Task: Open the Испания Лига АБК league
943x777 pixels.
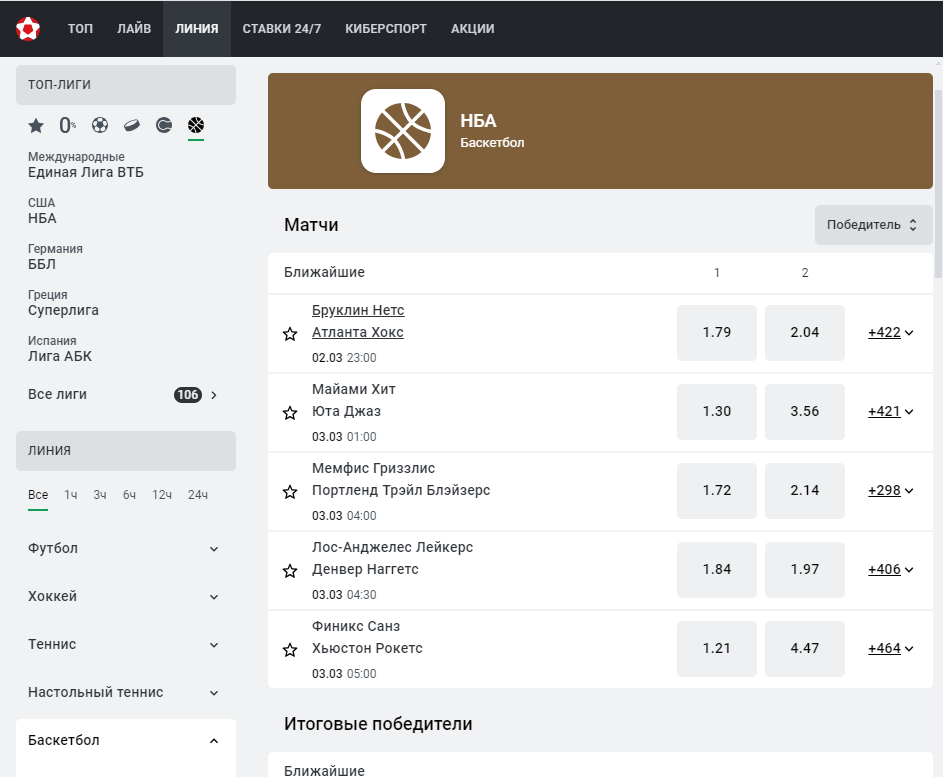Action: click(60, 349)
